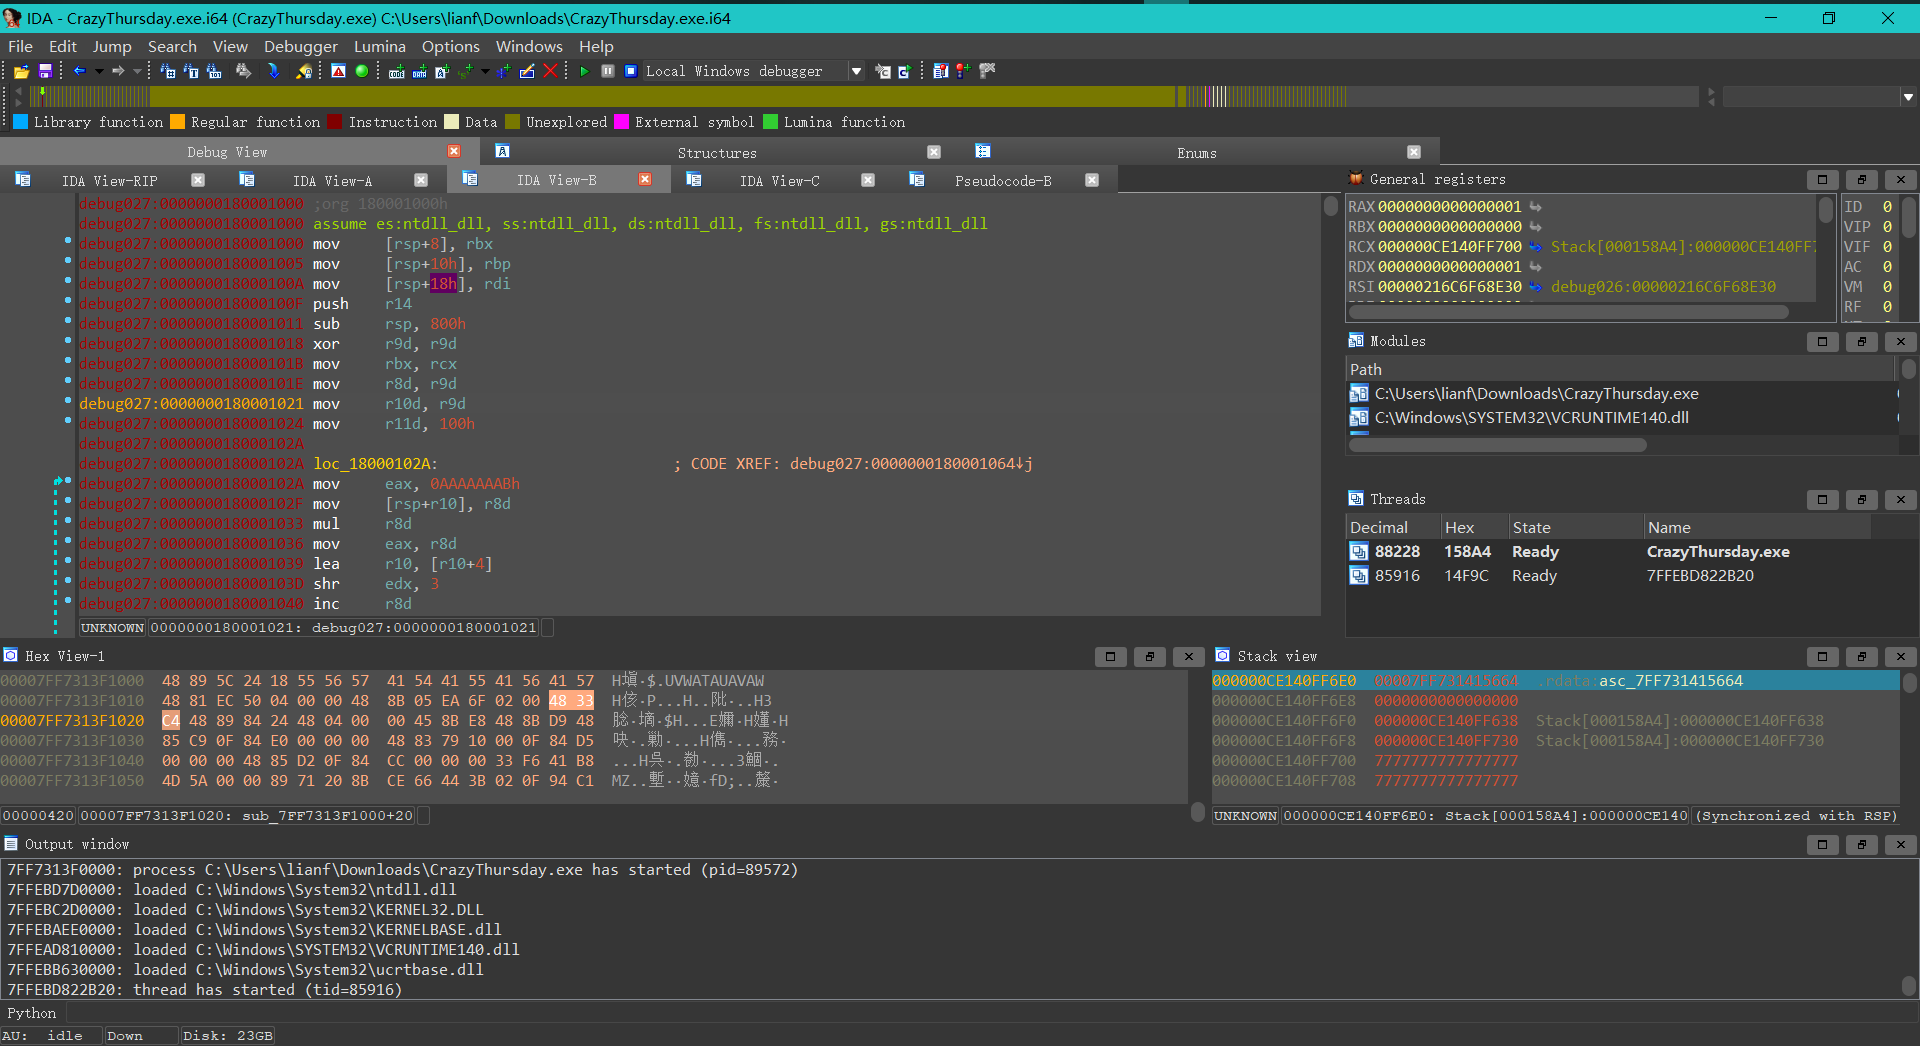Image resolution: width=1920 pixels, height=1046 pixels.
Task: Click the icon at IDA View-RIP tab
Action: [23, 180]
